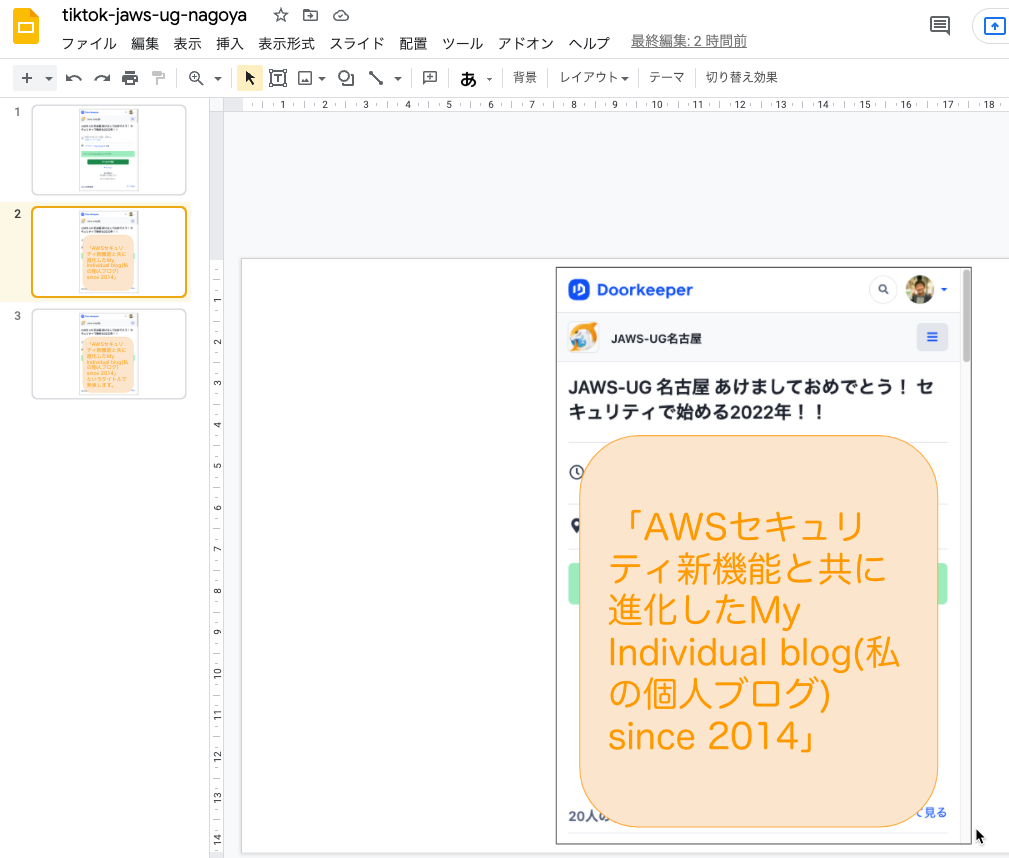The height and width of the screenshot is (858, 1009).
Task: Click the 背景 background button
Action: [524, 78]
